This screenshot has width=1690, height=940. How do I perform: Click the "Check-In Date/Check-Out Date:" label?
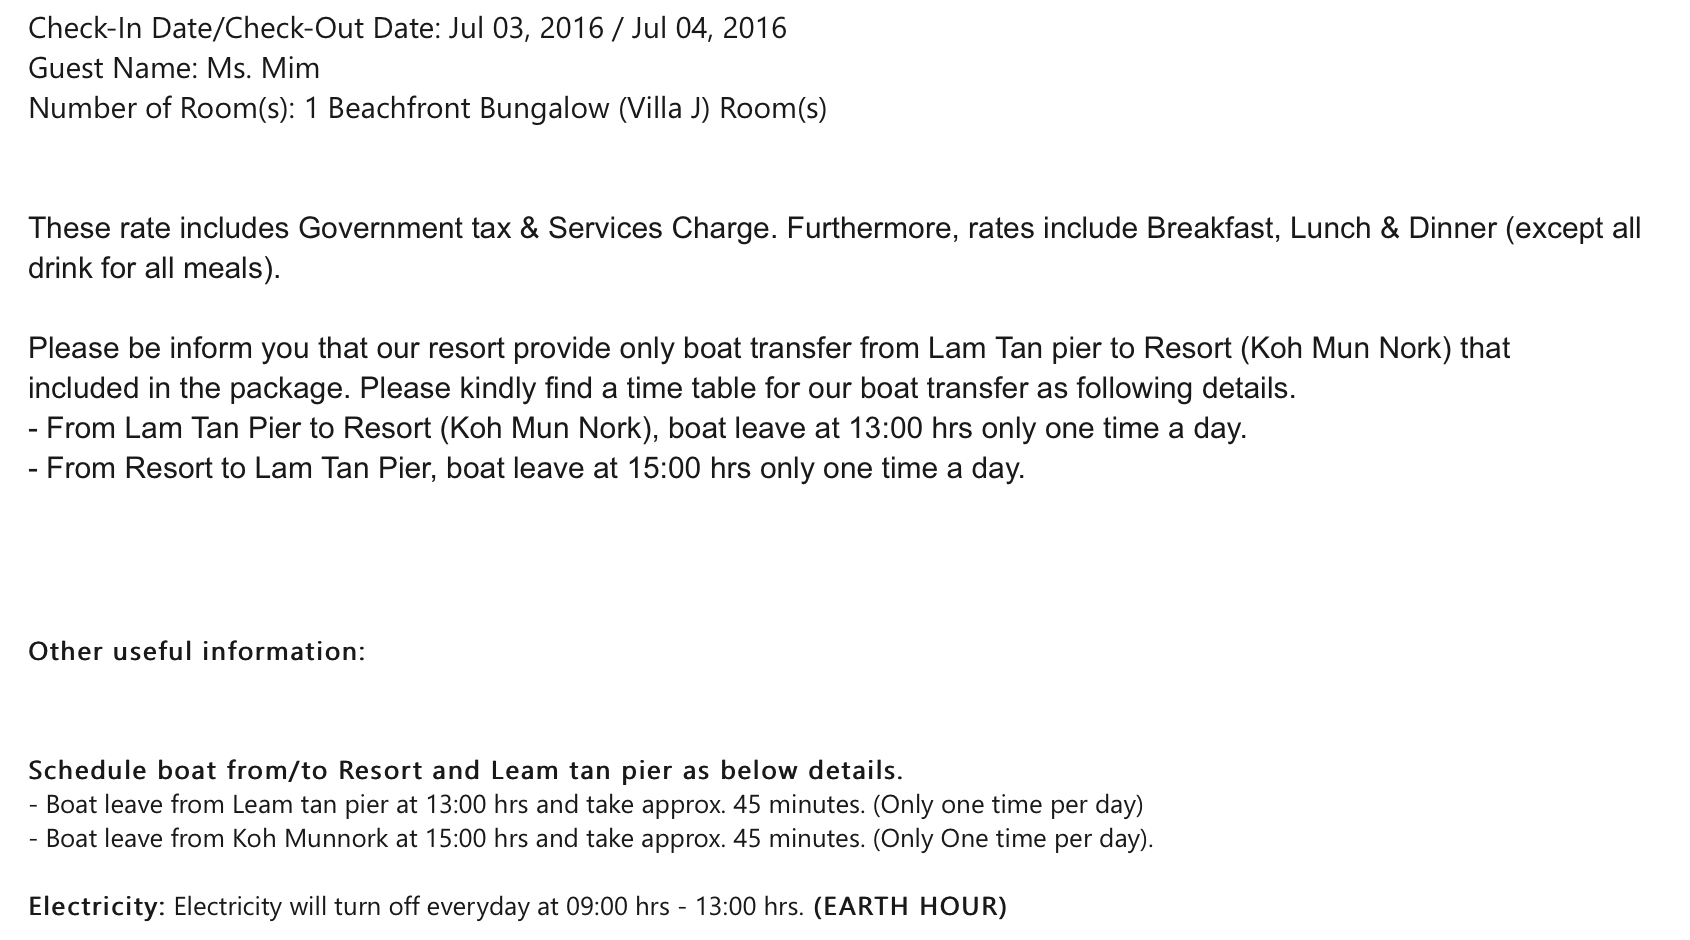click(x=234, y=28)
